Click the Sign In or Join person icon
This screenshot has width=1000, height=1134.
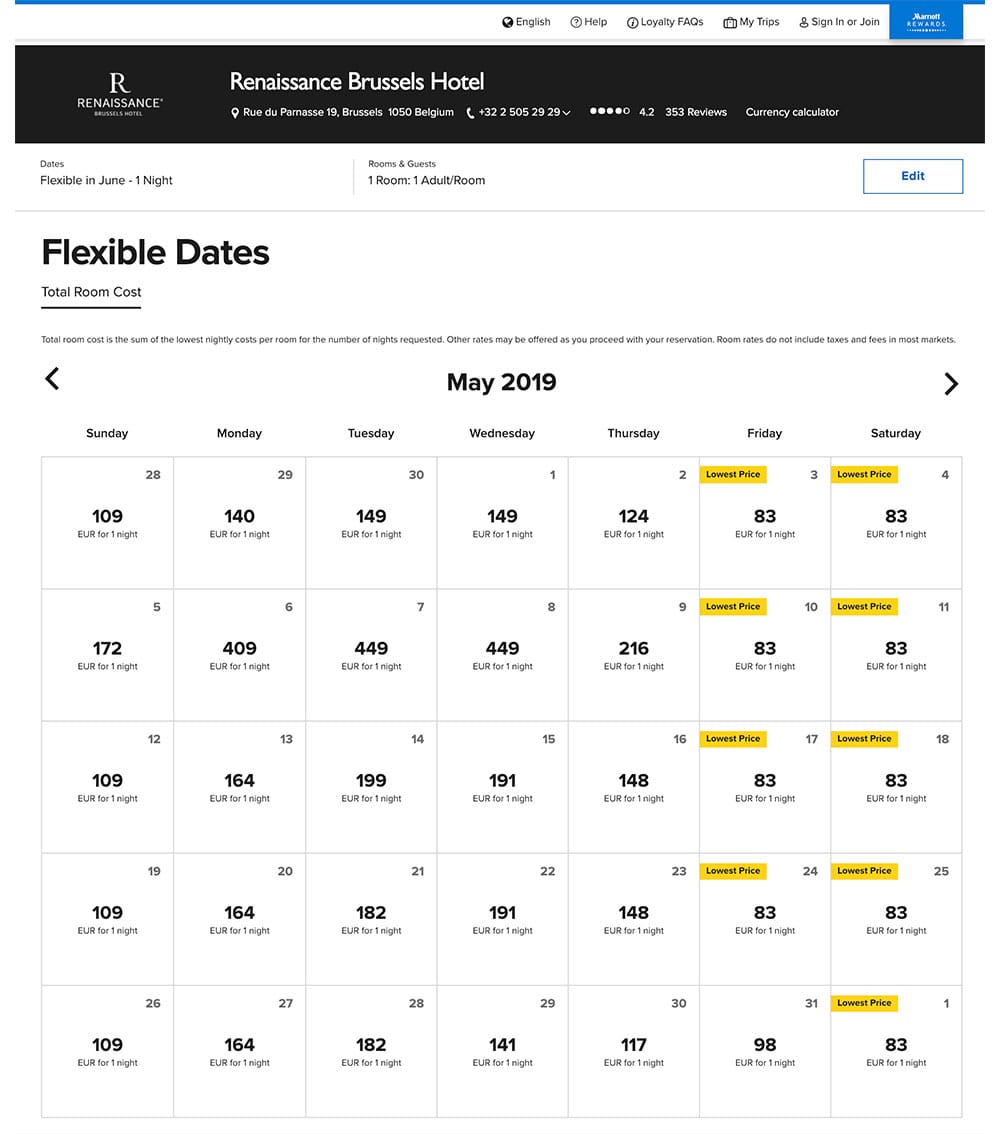click(x=803, y=22)
